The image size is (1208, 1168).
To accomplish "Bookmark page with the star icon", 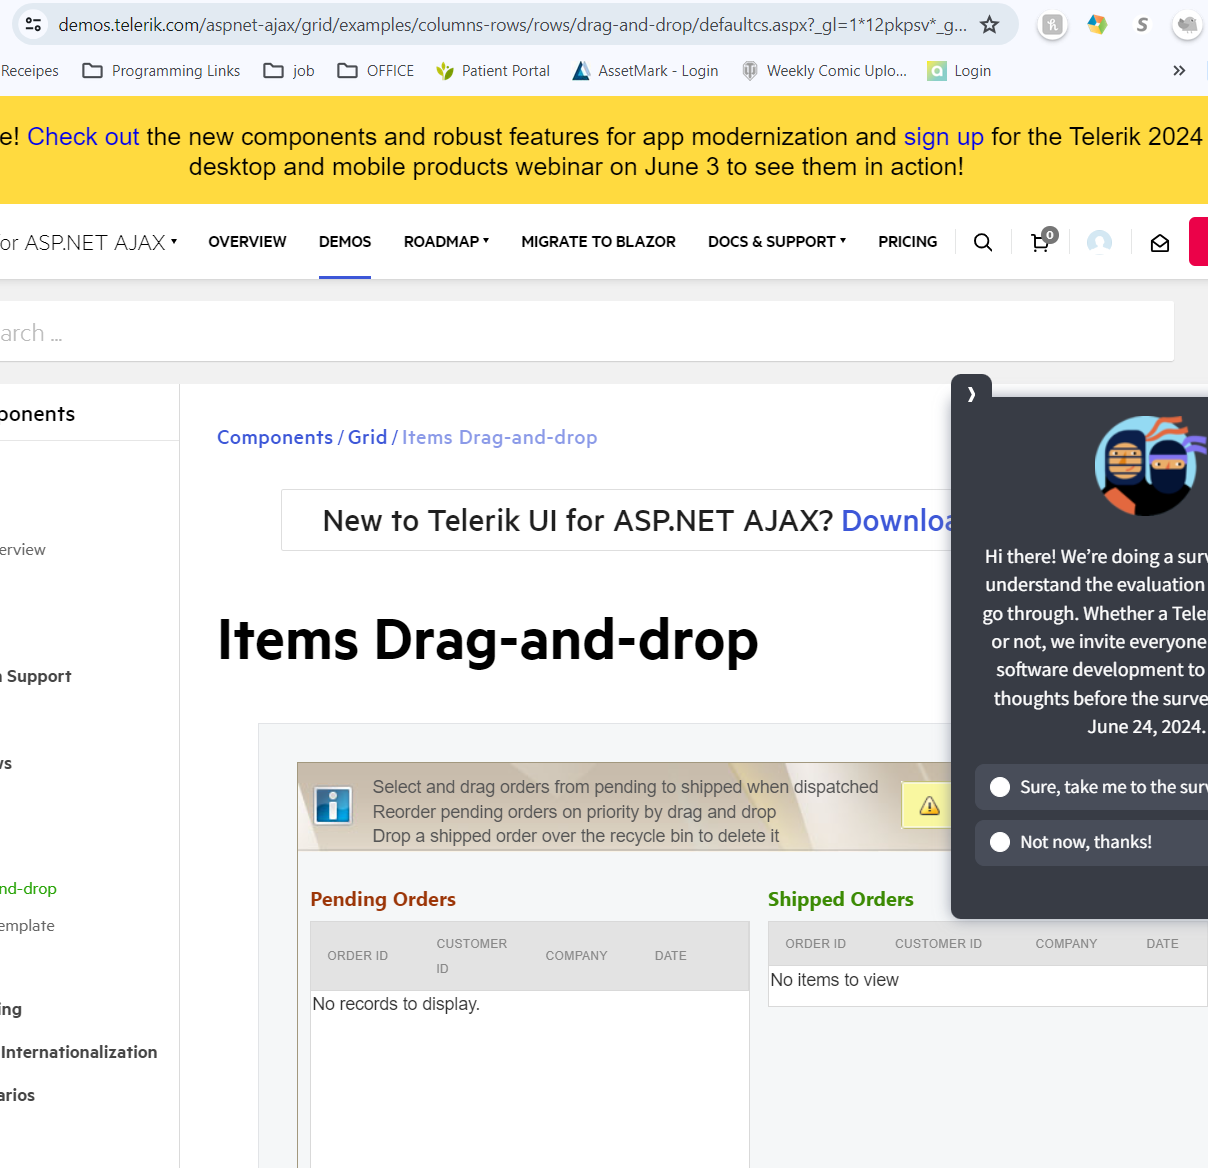I will point(989,25).
